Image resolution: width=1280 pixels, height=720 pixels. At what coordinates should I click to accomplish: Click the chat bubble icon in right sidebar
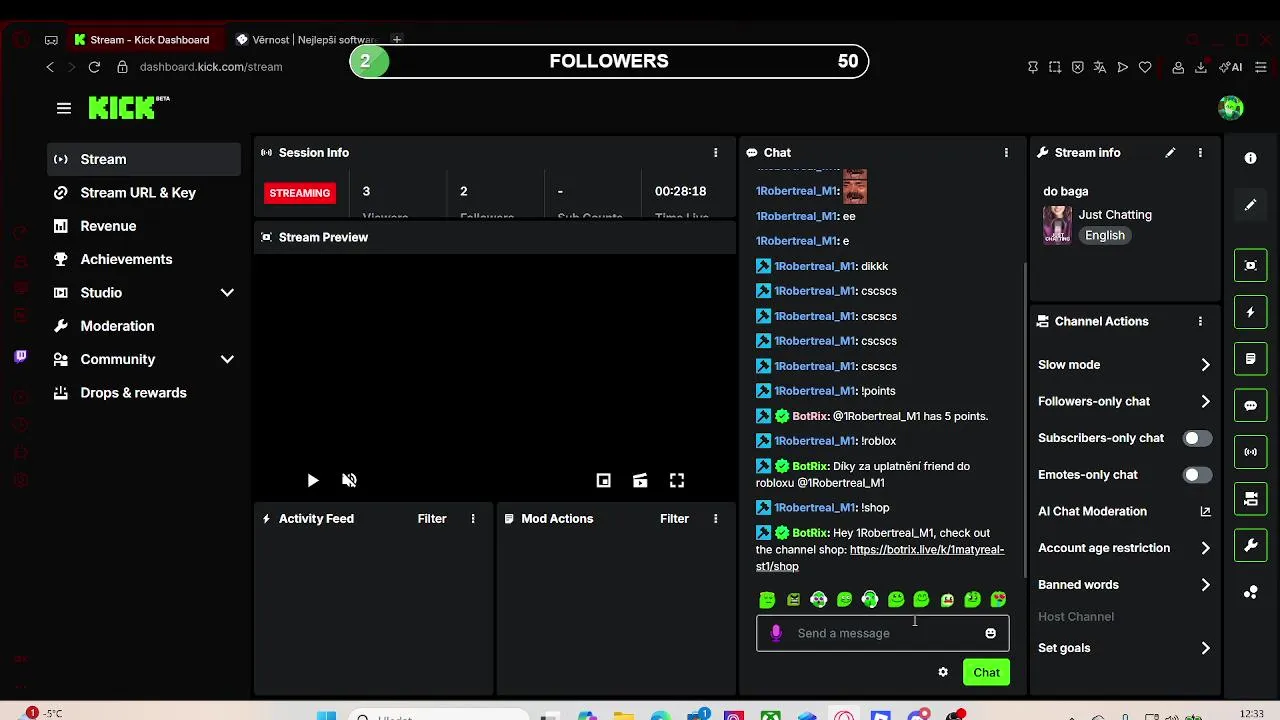[1250, 406]
